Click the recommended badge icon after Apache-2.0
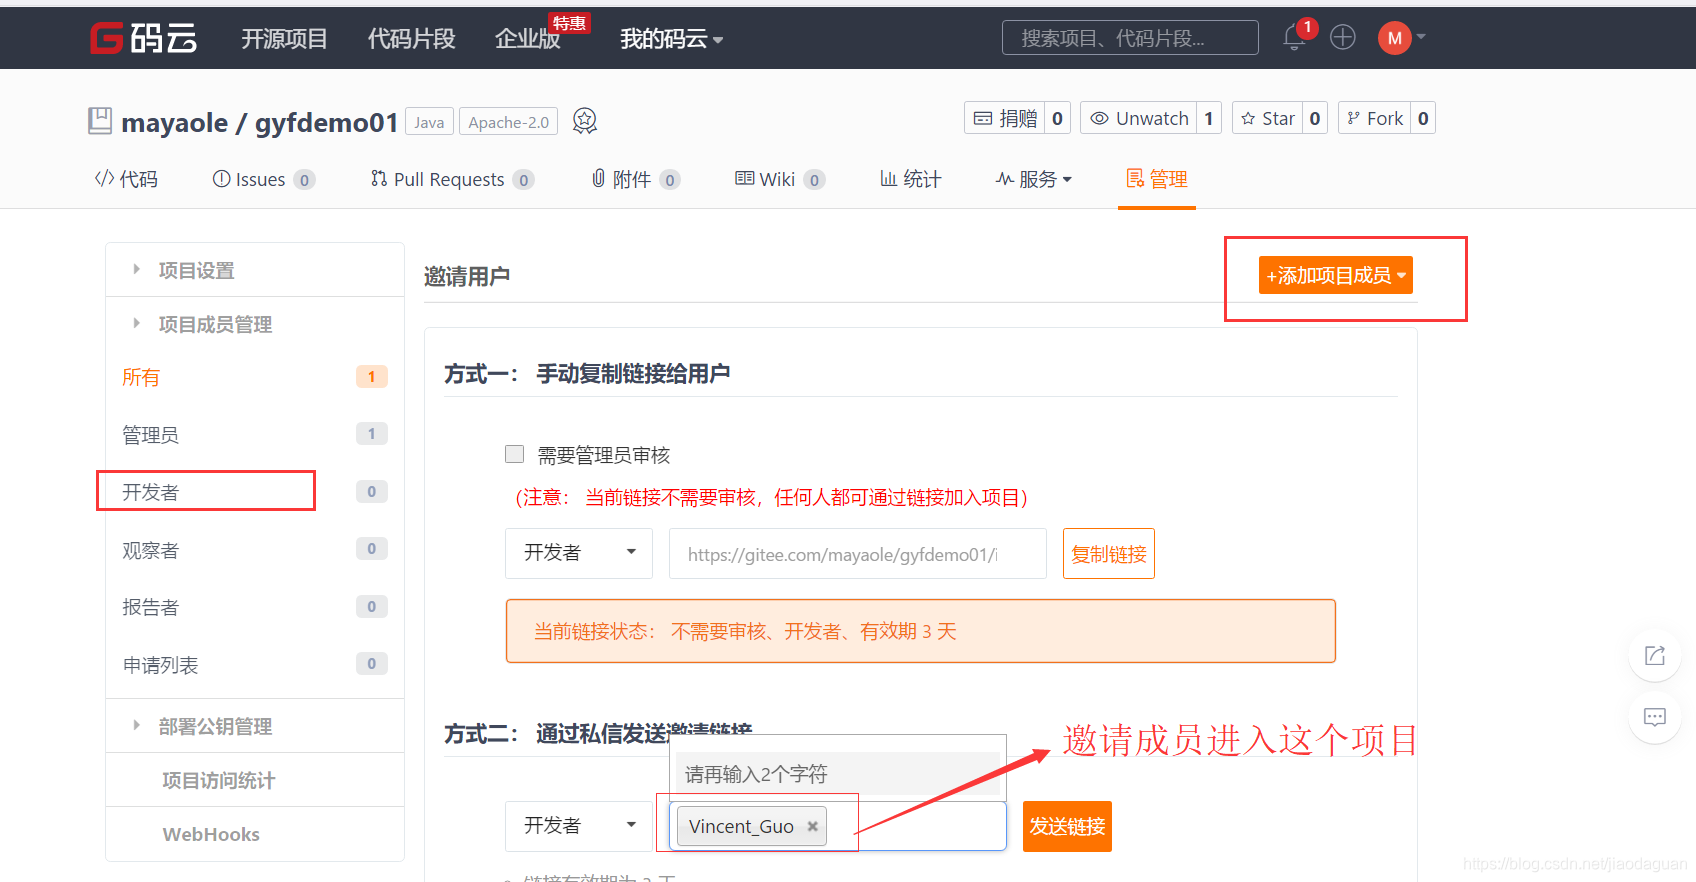The width and height of the screenshot is (1696, 882). (x=585, y=121)
